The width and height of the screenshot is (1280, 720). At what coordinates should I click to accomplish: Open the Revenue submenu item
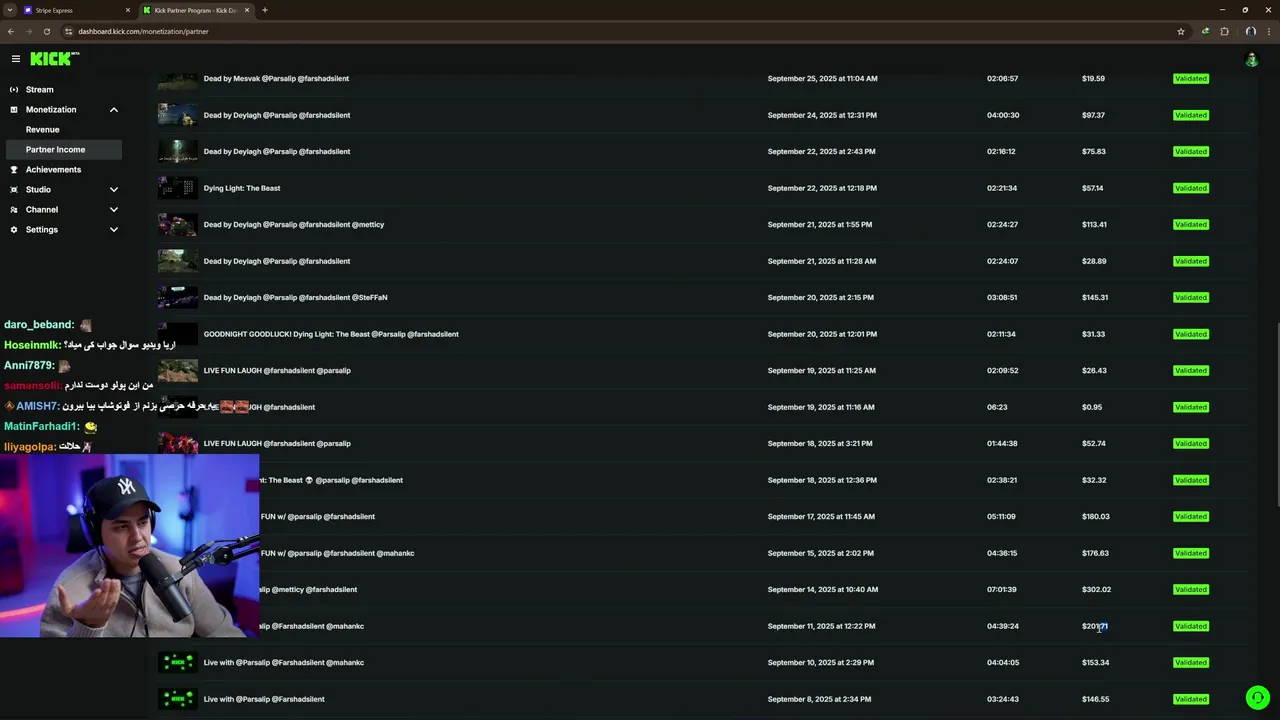tap(43, 130)
